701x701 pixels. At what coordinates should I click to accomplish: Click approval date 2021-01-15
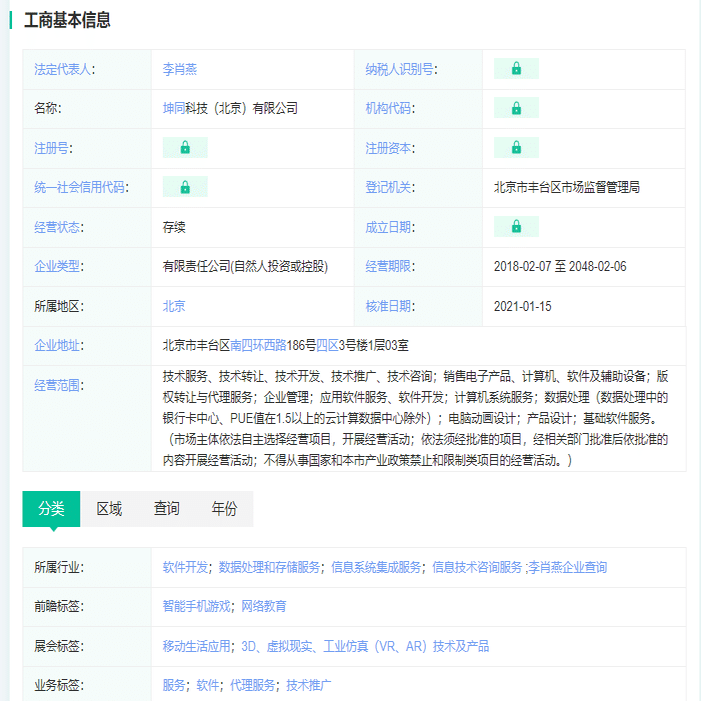[x=522, y=306]
